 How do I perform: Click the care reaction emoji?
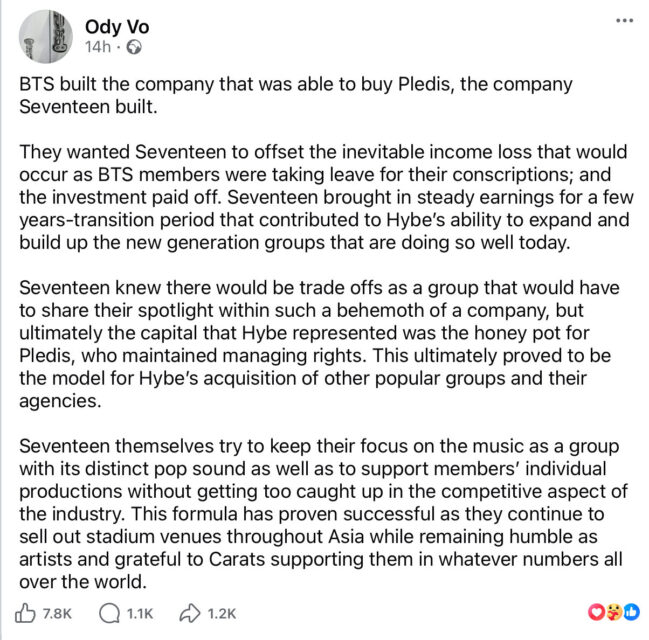(611, 611)
